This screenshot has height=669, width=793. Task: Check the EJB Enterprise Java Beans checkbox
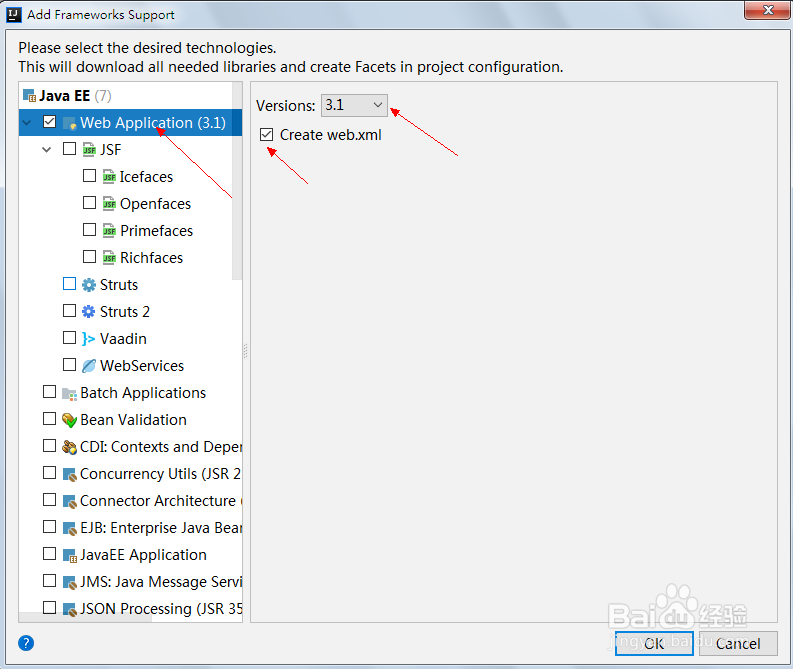[50, 527]
